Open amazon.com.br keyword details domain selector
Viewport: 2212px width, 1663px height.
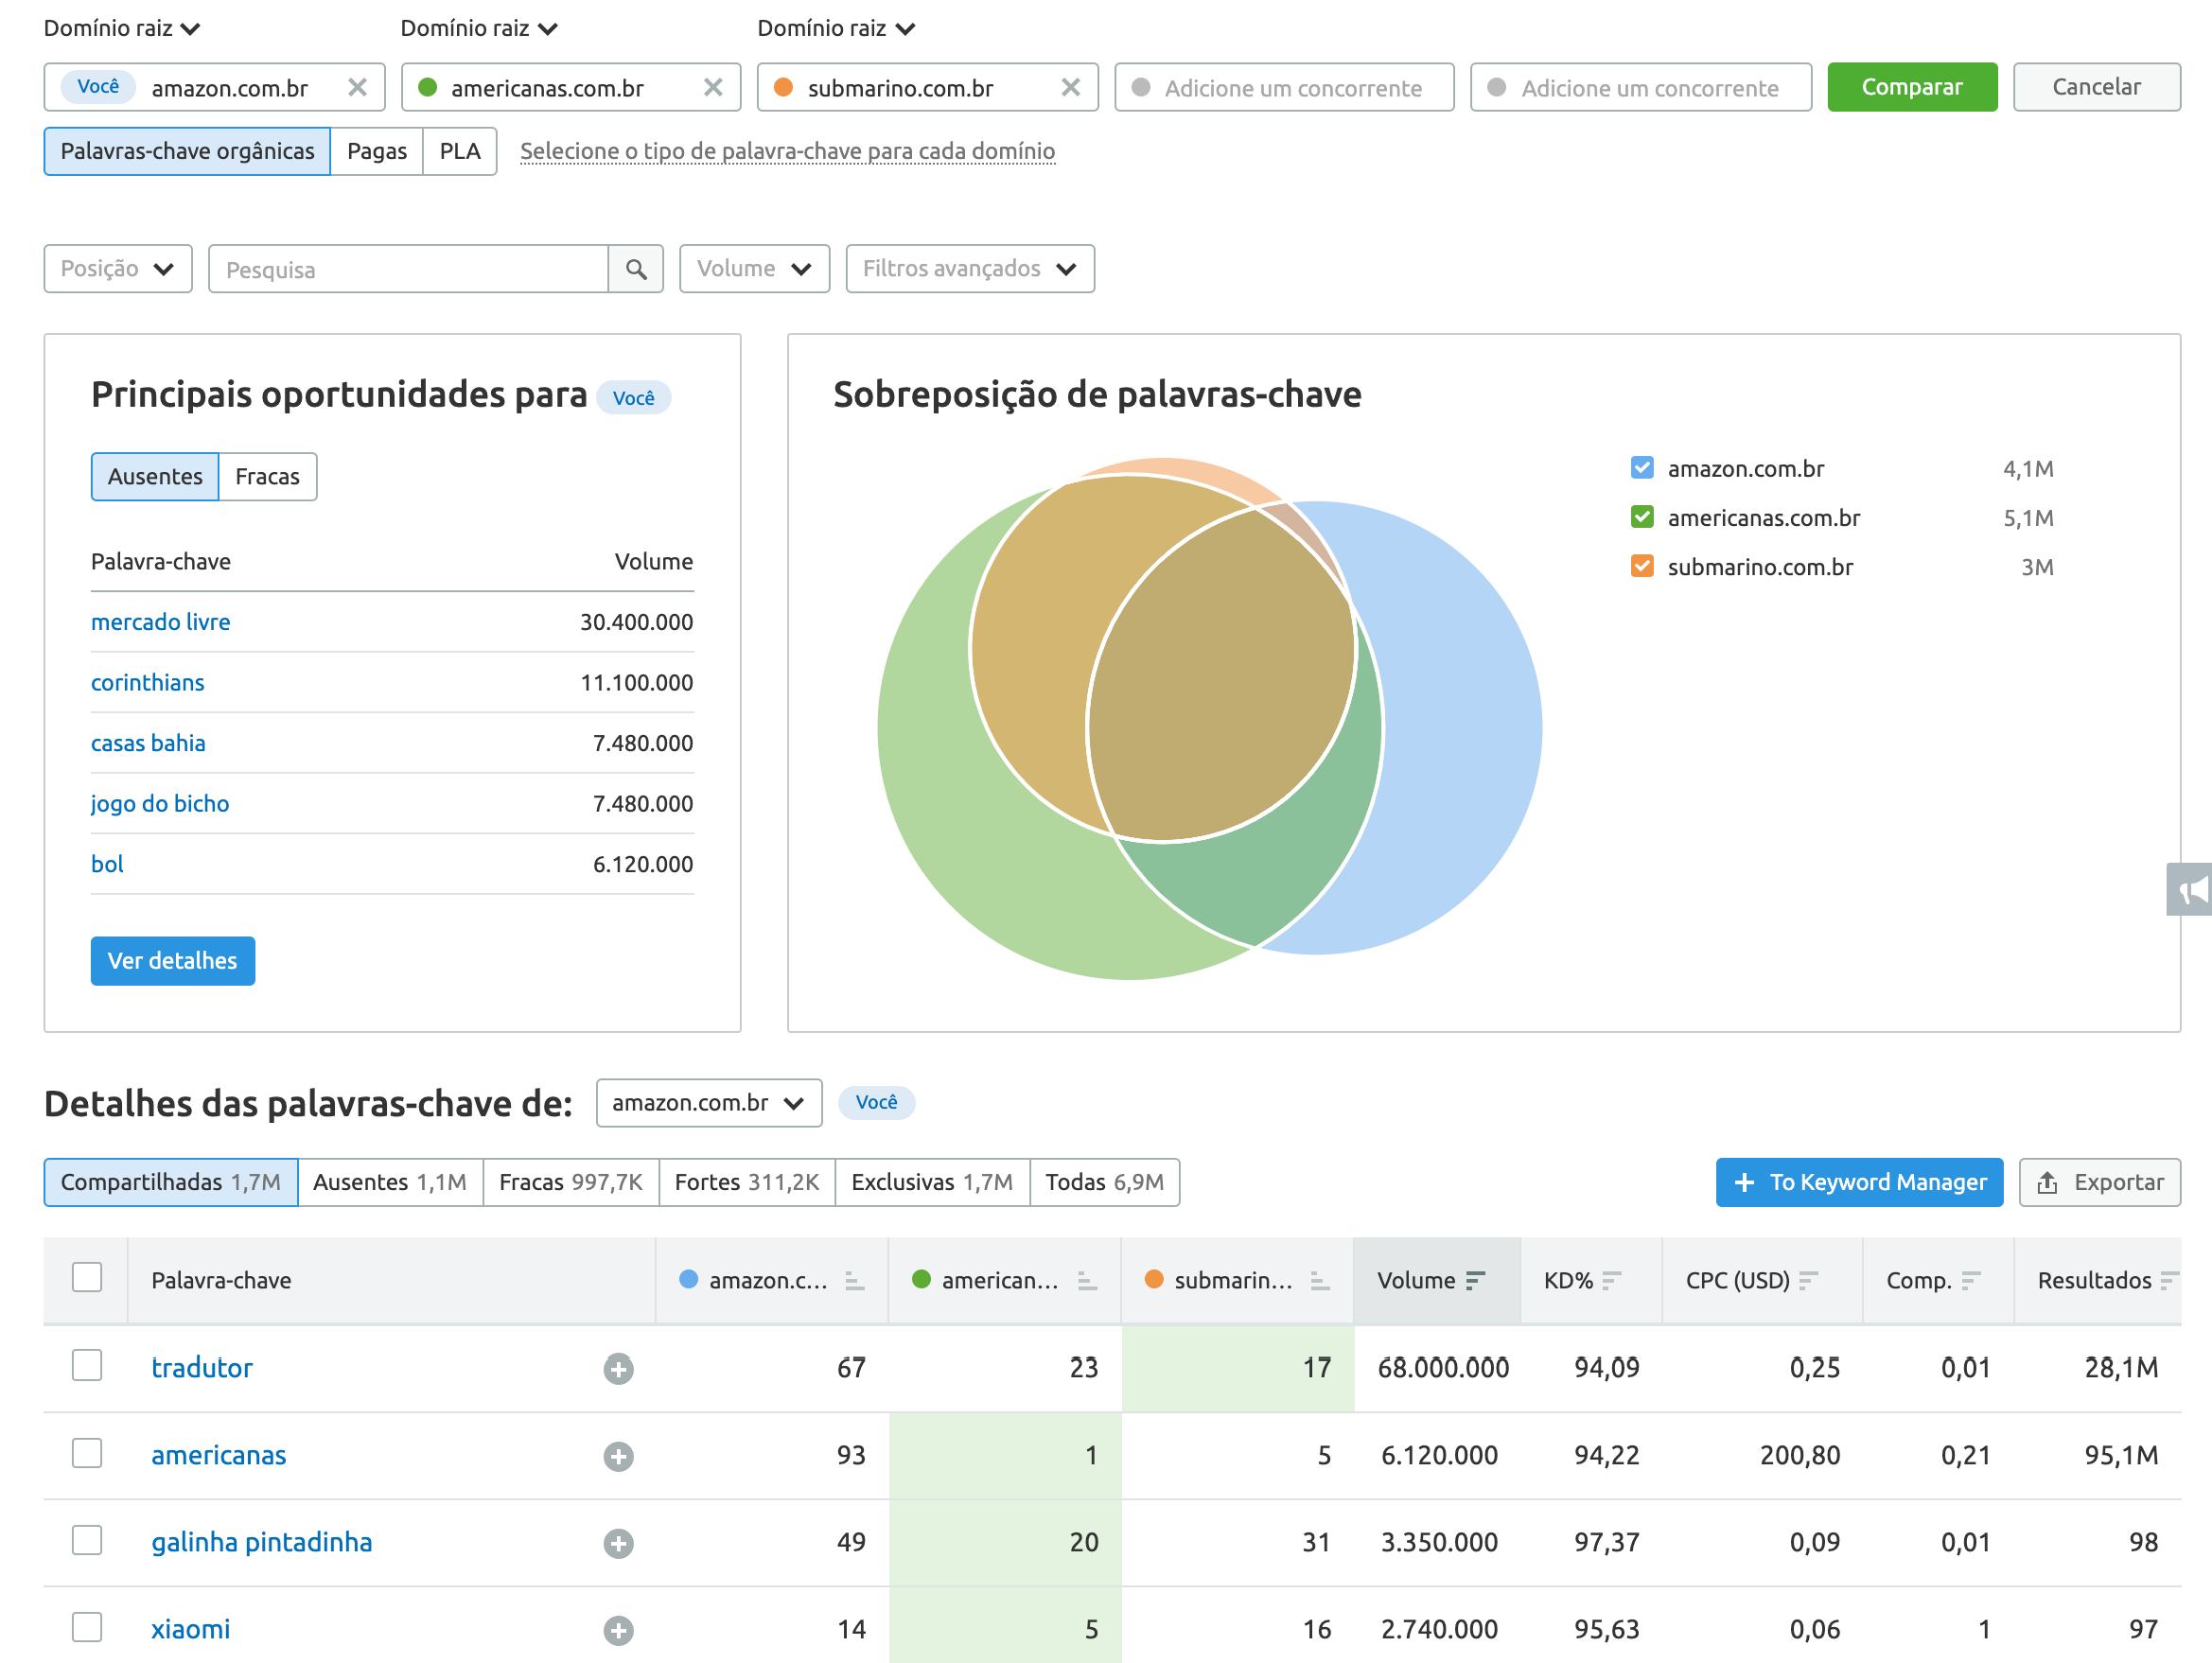[709, 1103]
